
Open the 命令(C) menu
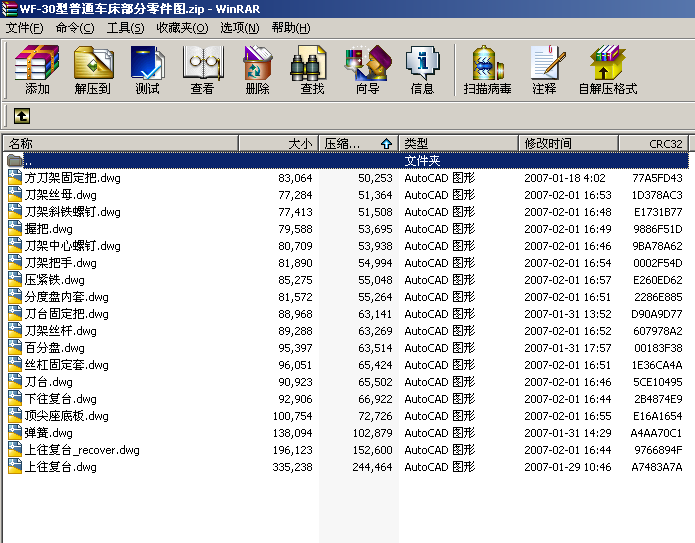[x=75, y=28]
